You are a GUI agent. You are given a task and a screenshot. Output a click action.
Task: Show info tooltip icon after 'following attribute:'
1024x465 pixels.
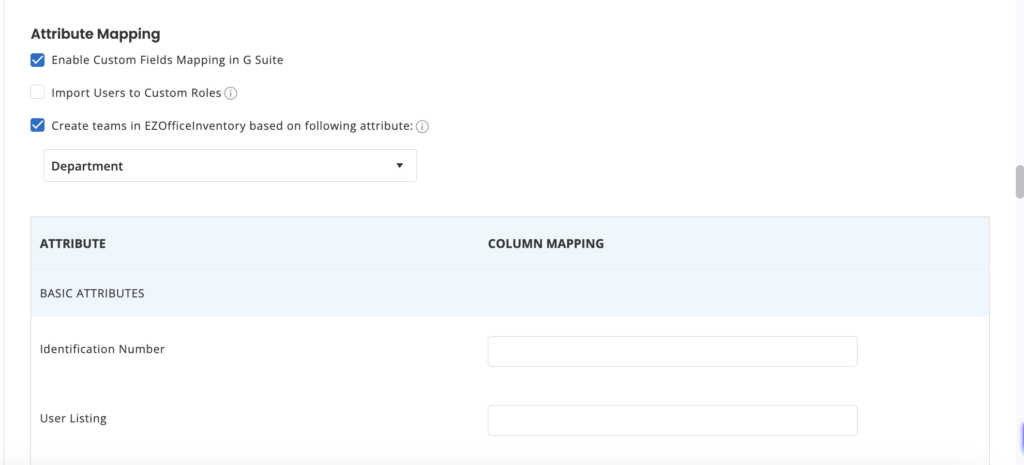423,127
